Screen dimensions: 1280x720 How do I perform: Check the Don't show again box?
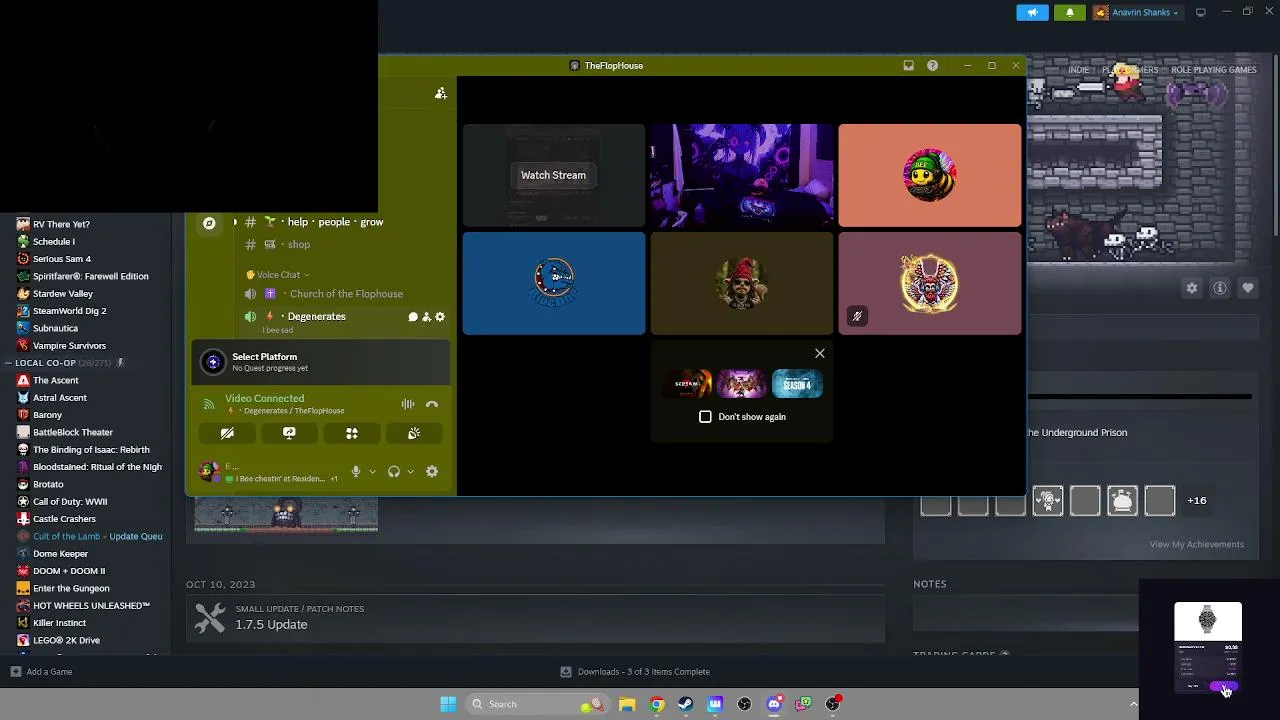(x=705, y=417)
